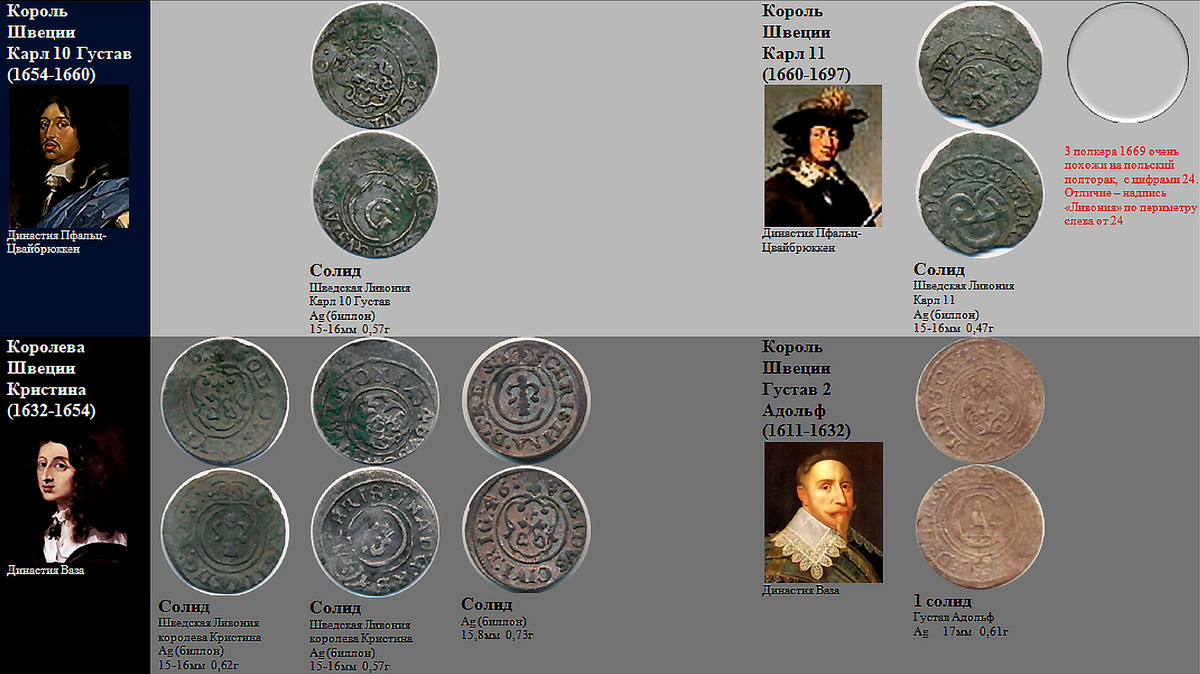Click the '15-16мм 0,47г' size text

click(954, 327)
